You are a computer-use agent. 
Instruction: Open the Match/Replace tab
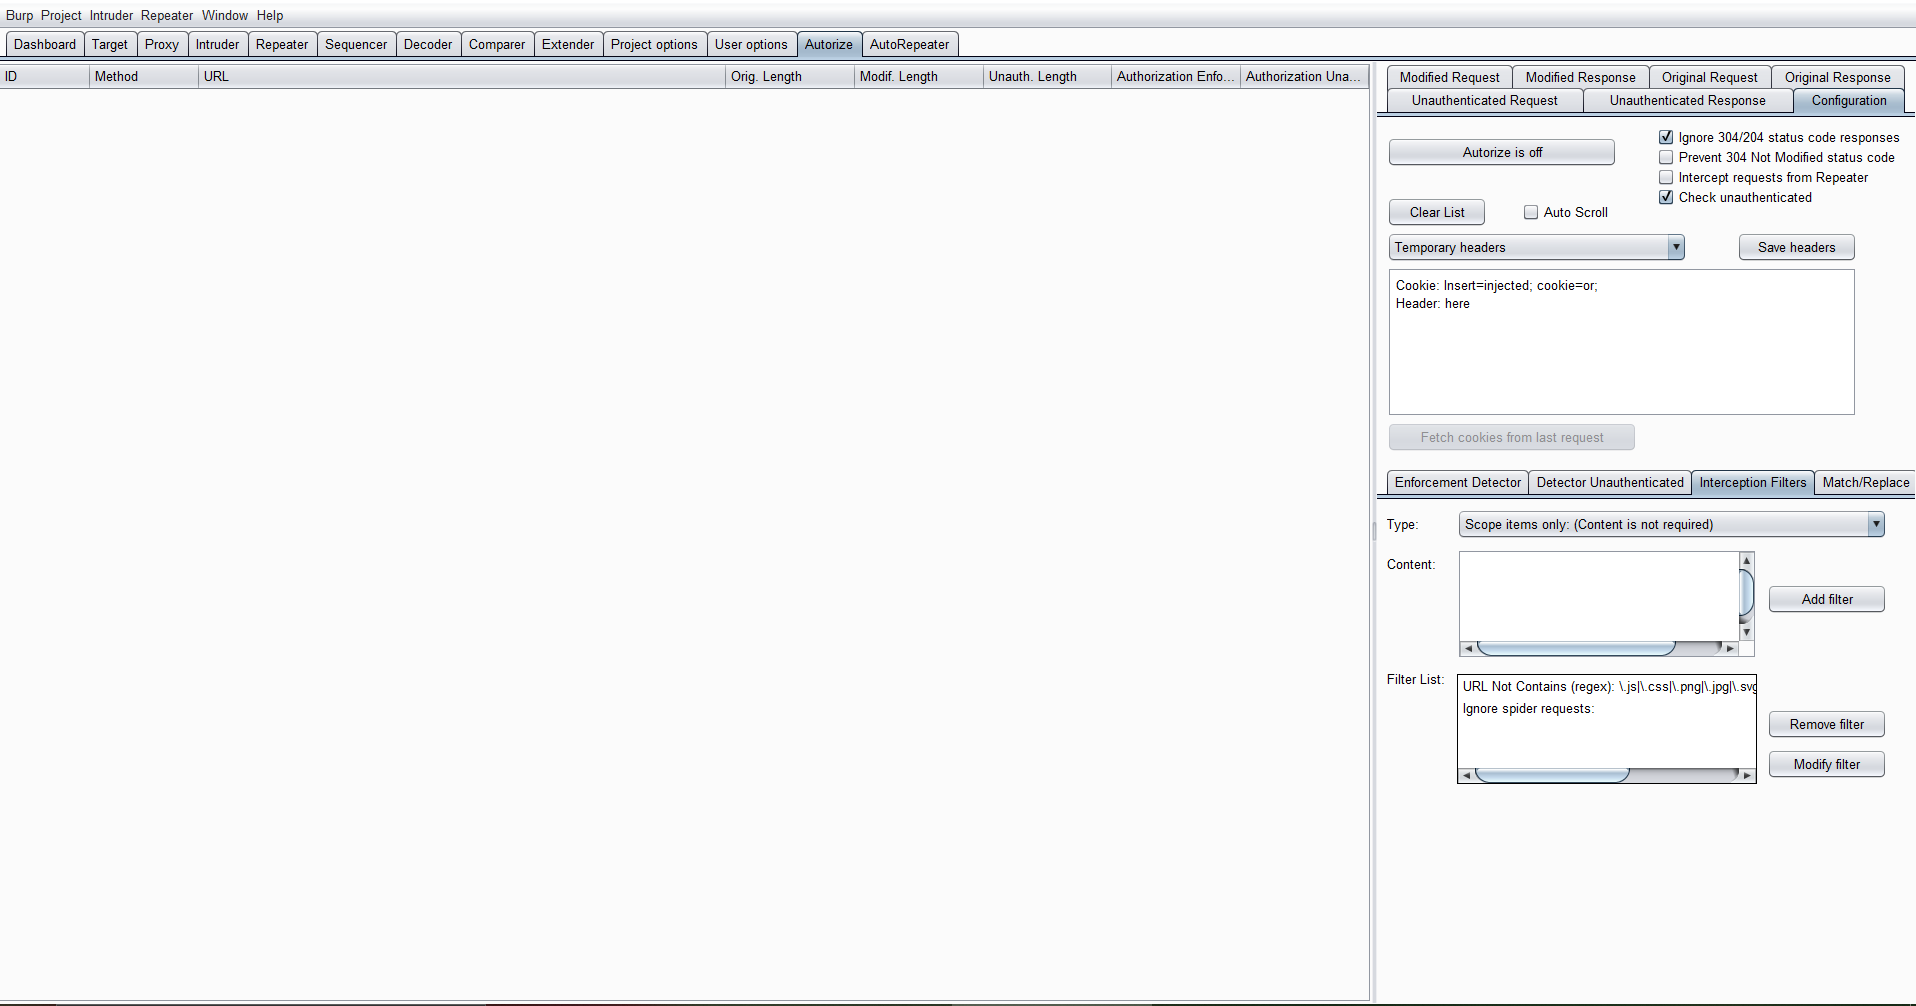tap(1866, 482)
